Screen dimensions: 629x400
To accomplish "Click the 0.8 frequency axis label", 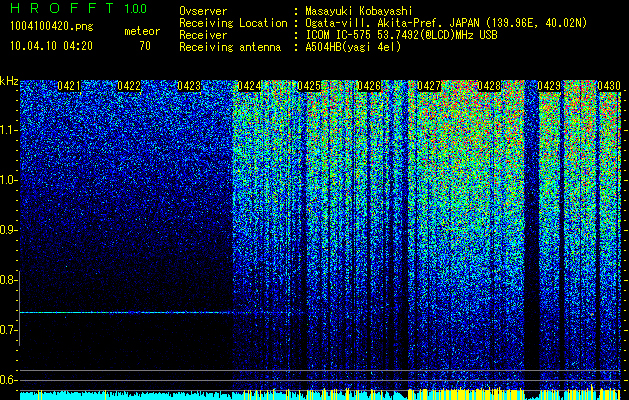I will tap(8, 280).
